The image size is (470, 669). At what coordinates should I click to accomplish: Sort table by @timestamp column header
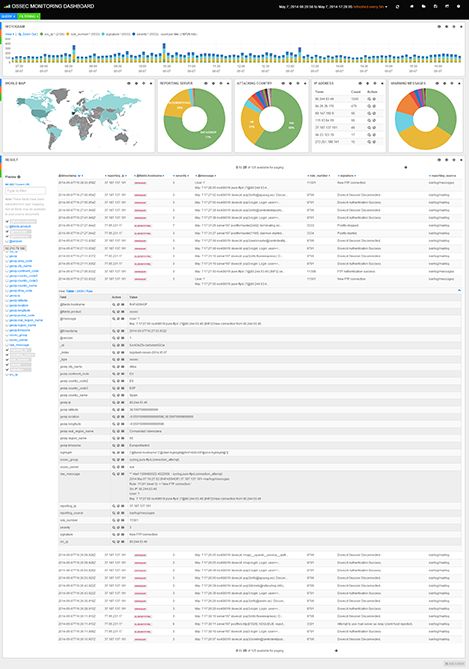70,175
